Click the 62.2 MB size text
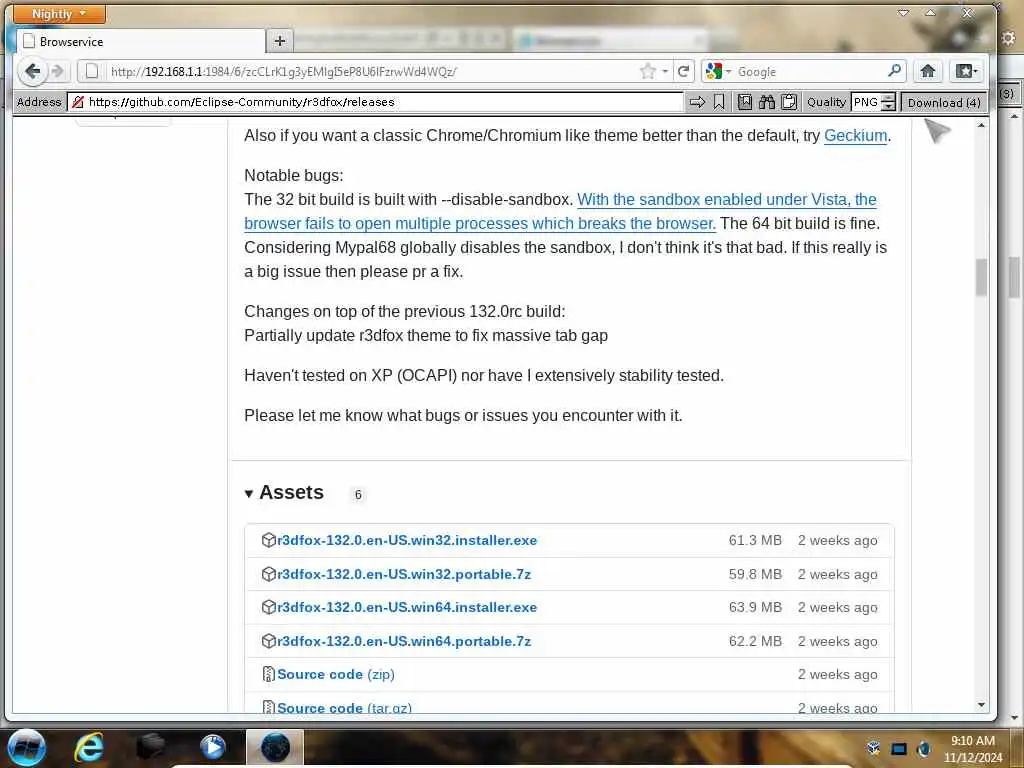 click(x=755, y=641)
